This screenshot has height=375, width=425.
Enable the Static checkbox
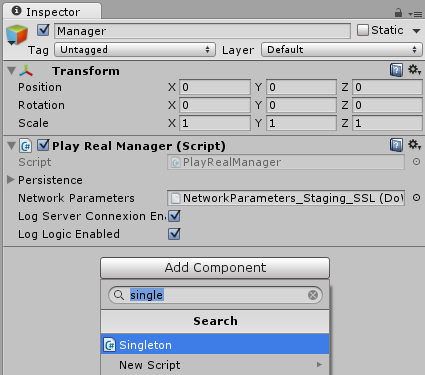point(363,30)
